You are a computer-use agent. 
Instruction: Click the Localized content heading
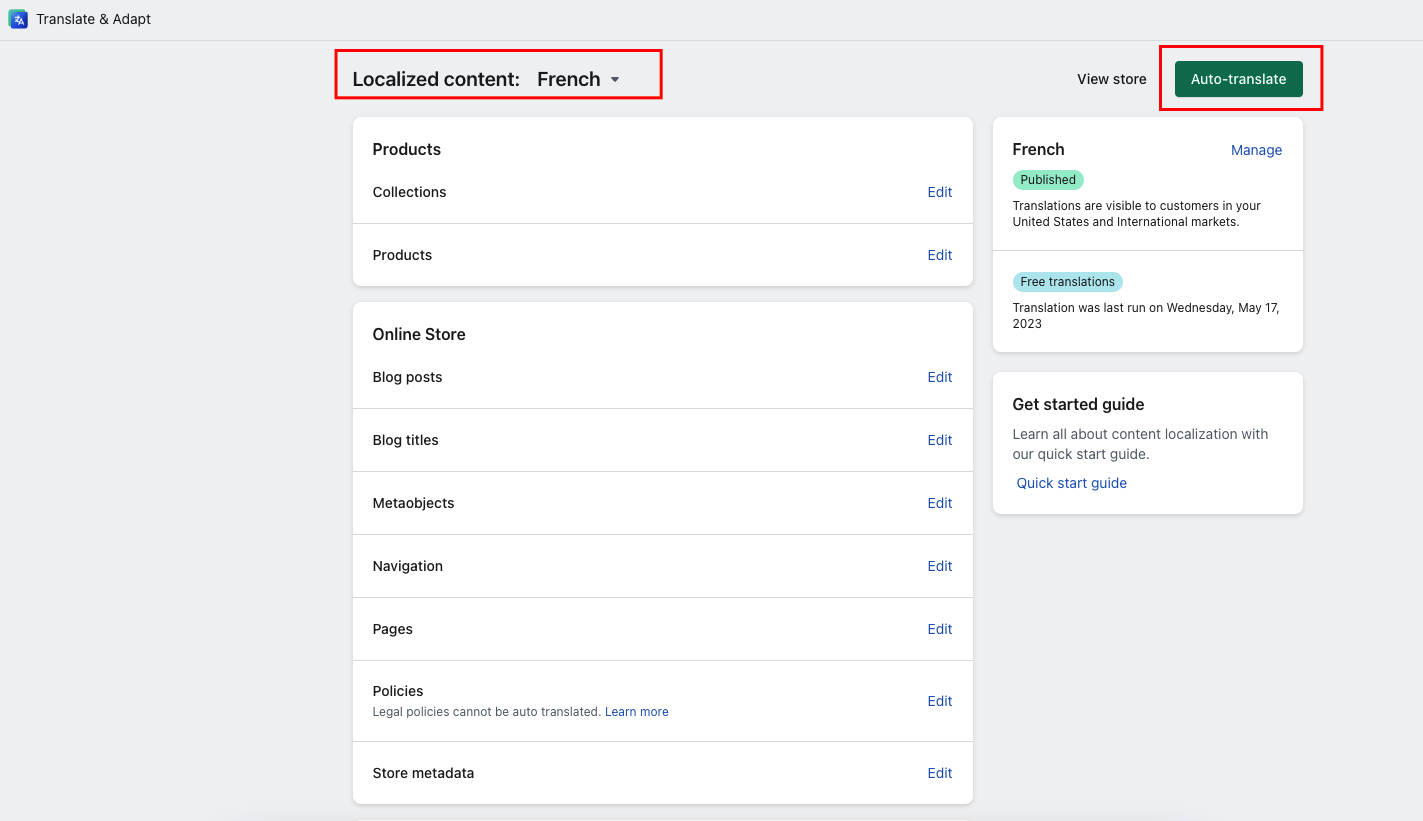[436, 80]
